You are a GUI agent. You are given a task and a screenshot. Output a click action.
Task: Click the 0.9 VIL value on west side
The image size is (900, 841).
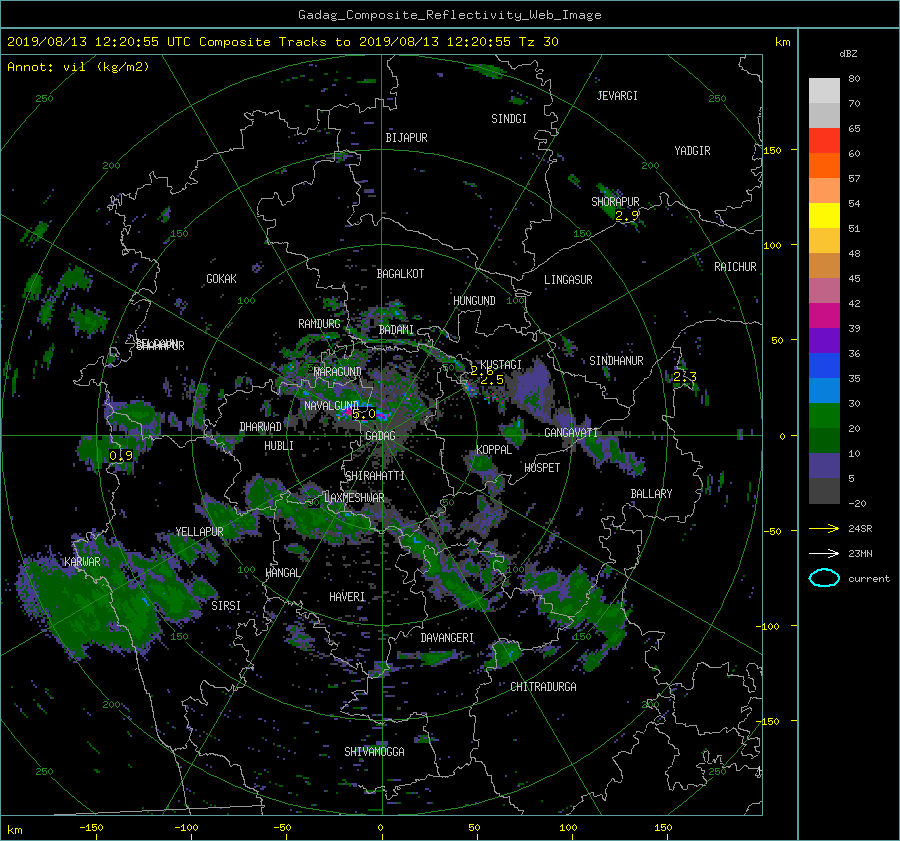tap(121, 456)
